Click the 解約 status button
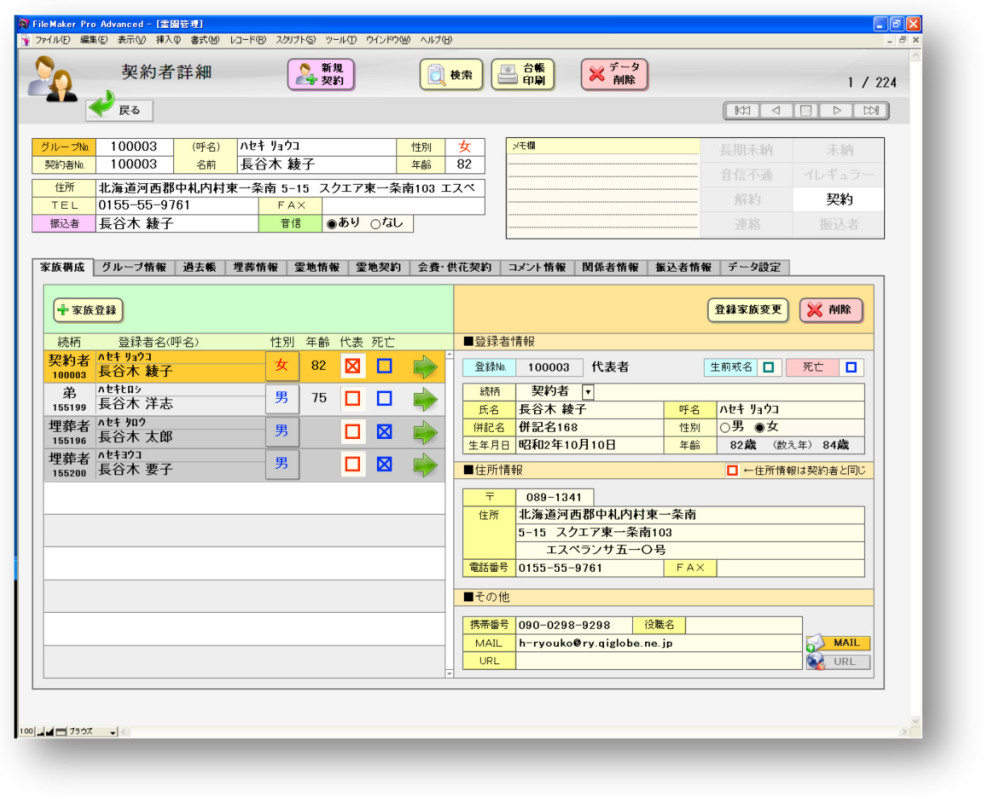The image size is (989, 797). tap(746, 200)
